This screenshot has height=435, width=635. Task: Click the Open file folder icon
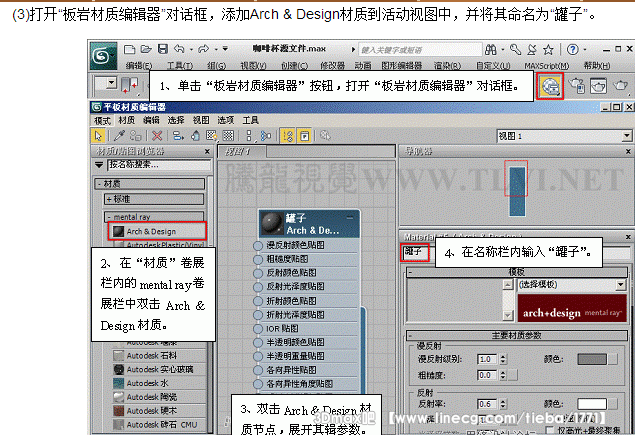pyautogui.click(x=146, y=49)
